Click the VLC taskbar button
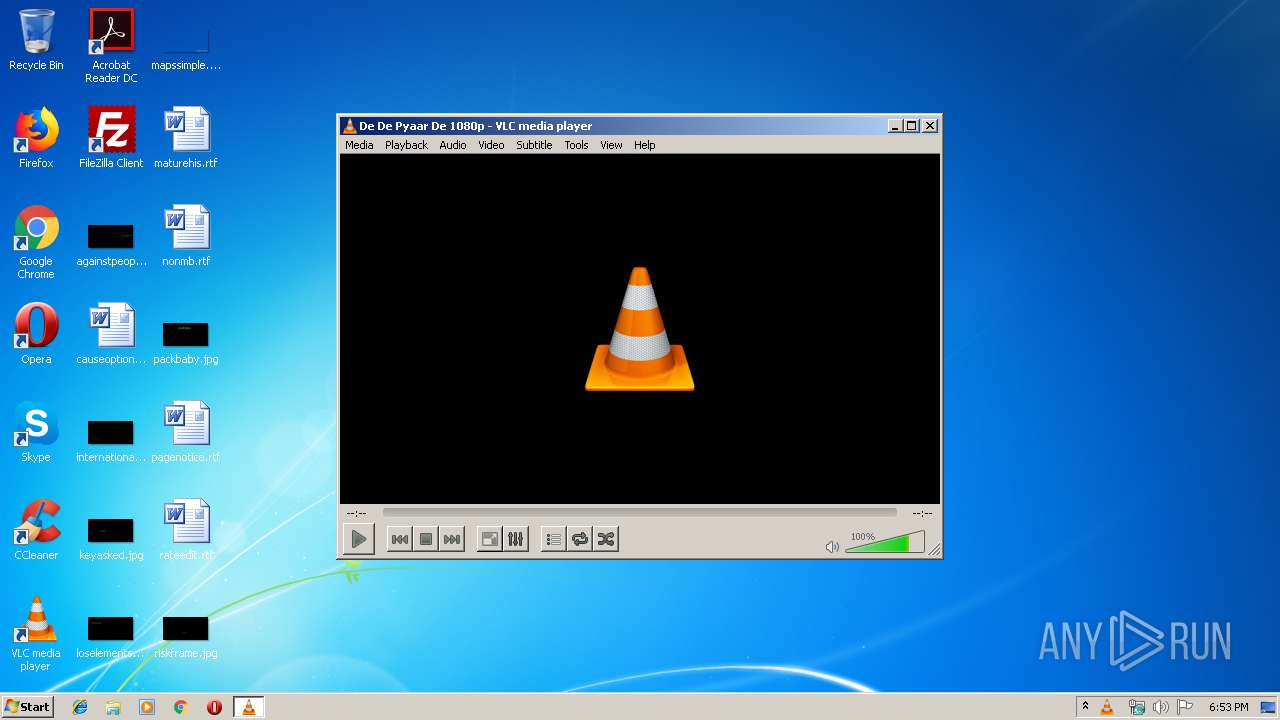Screen dimensions: 1280x720 (248, 707)
